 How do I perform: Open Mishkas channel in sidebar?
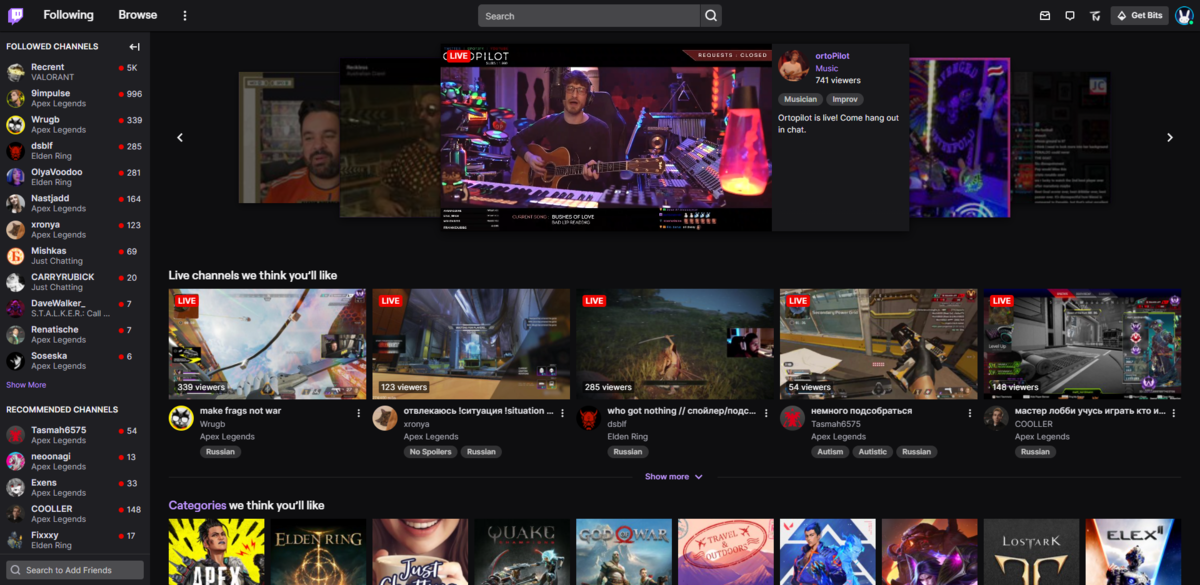[x=75, y=256]
